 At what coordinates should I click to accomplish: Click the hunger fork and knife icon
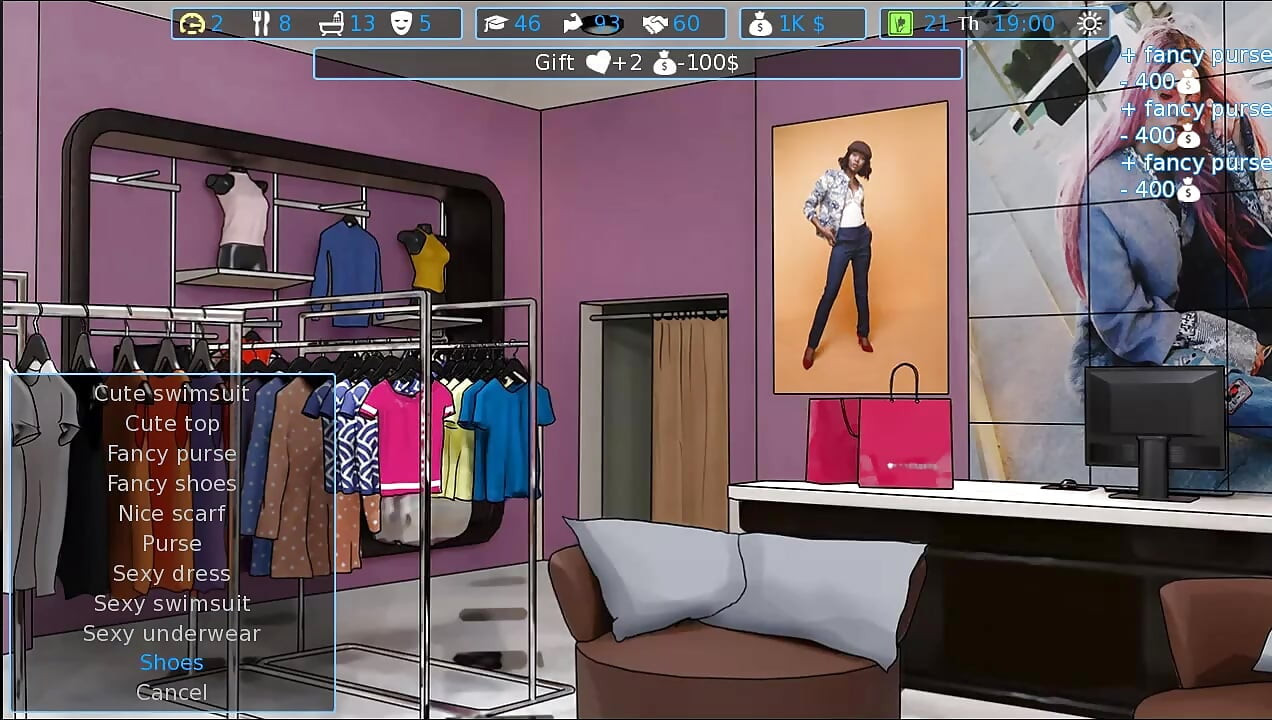point(261,23)
